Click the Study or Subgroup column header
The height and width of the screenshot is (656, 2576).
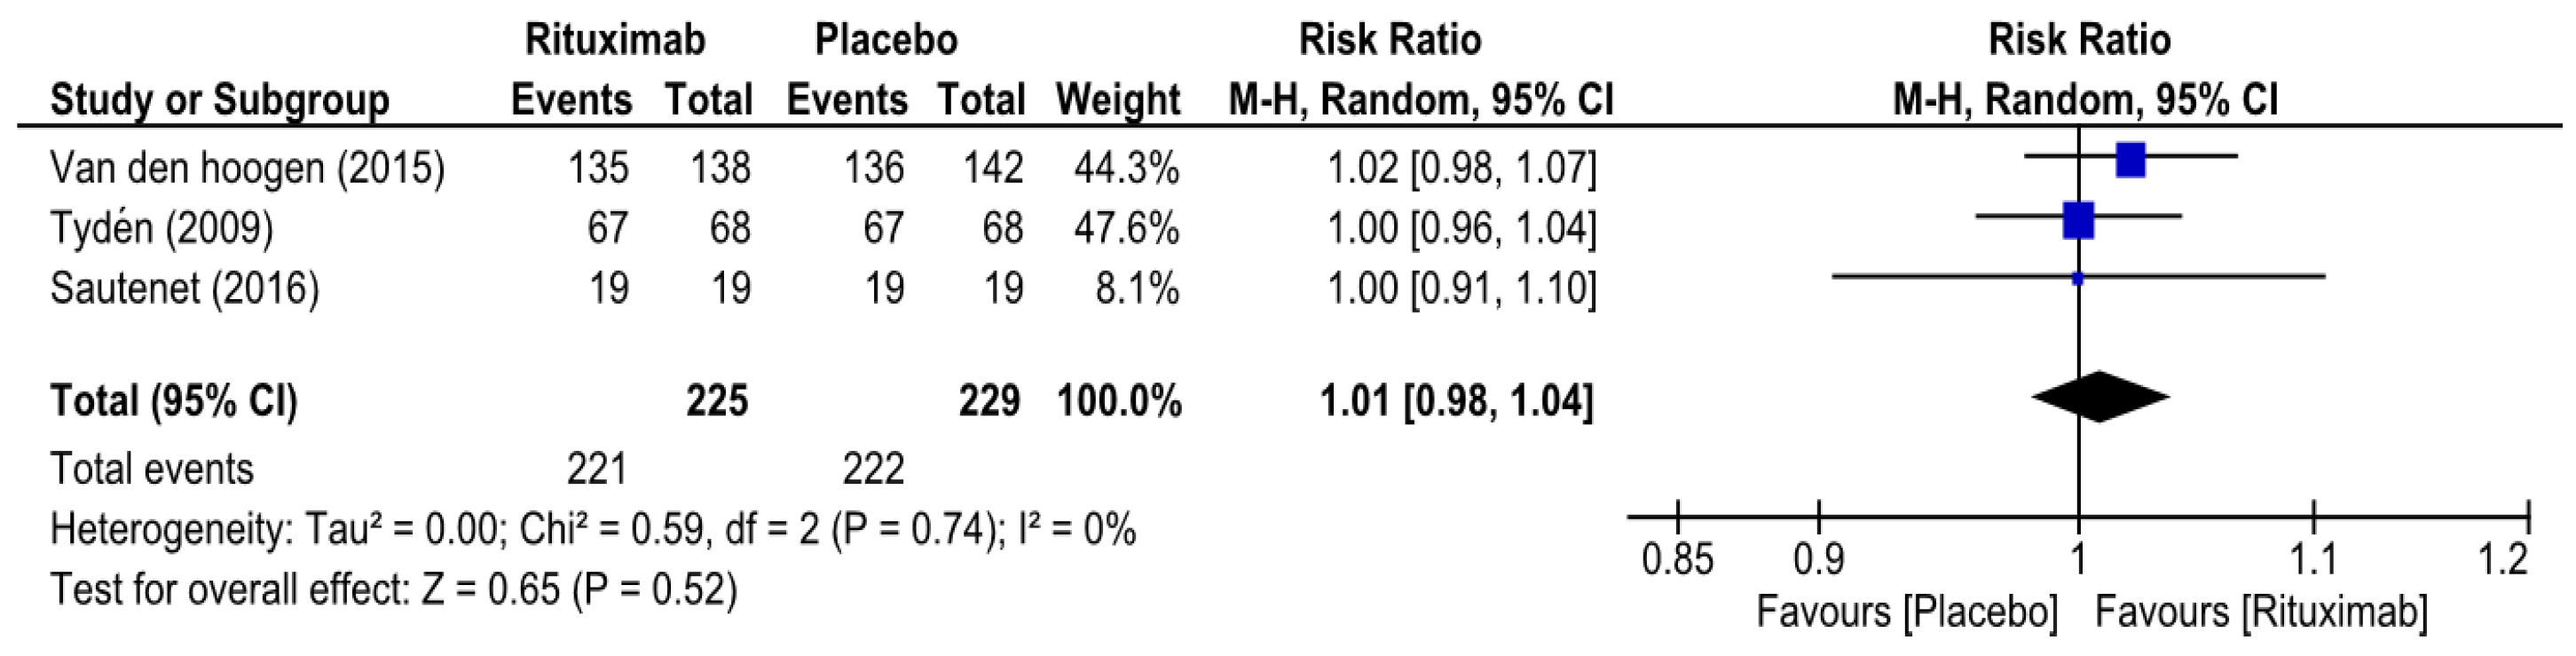(219, 100)
